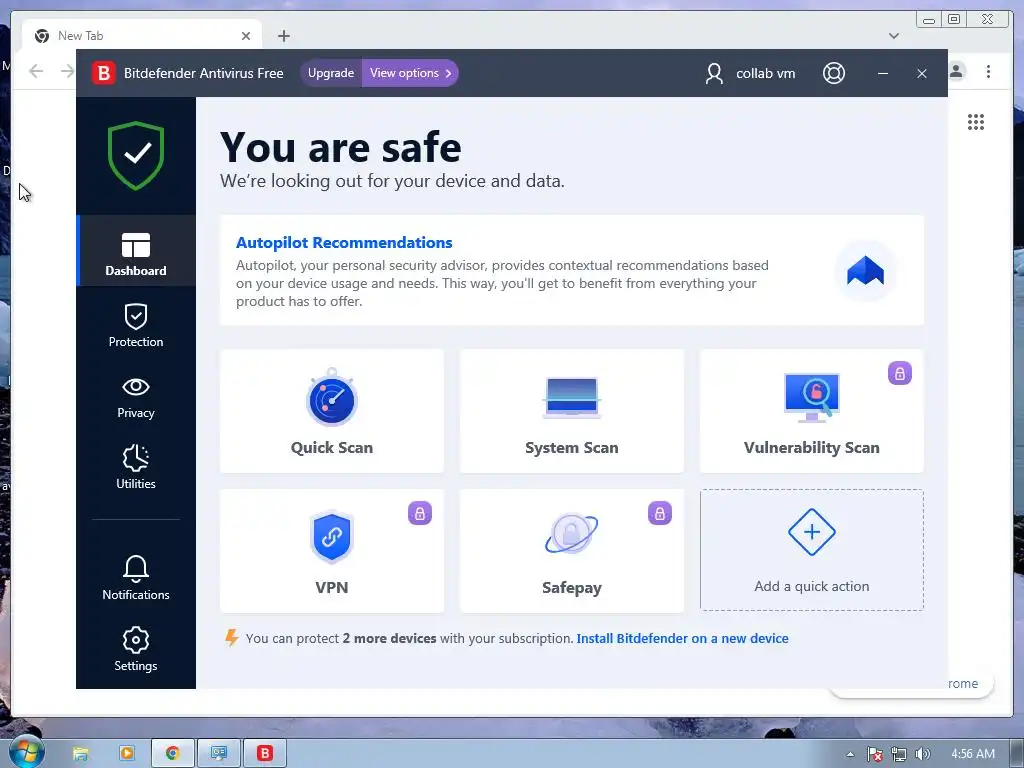Viewport: 1024px width, 768px height.
Task: Show the Notifications panel
Action: 136,577
